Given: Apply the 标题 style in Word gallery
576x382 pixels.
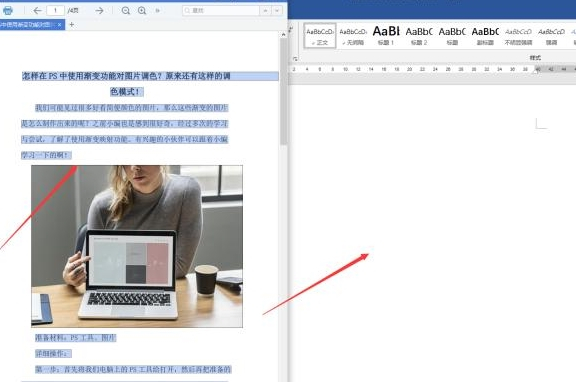Looking at the screenshot, I should [x=452, y=36].
